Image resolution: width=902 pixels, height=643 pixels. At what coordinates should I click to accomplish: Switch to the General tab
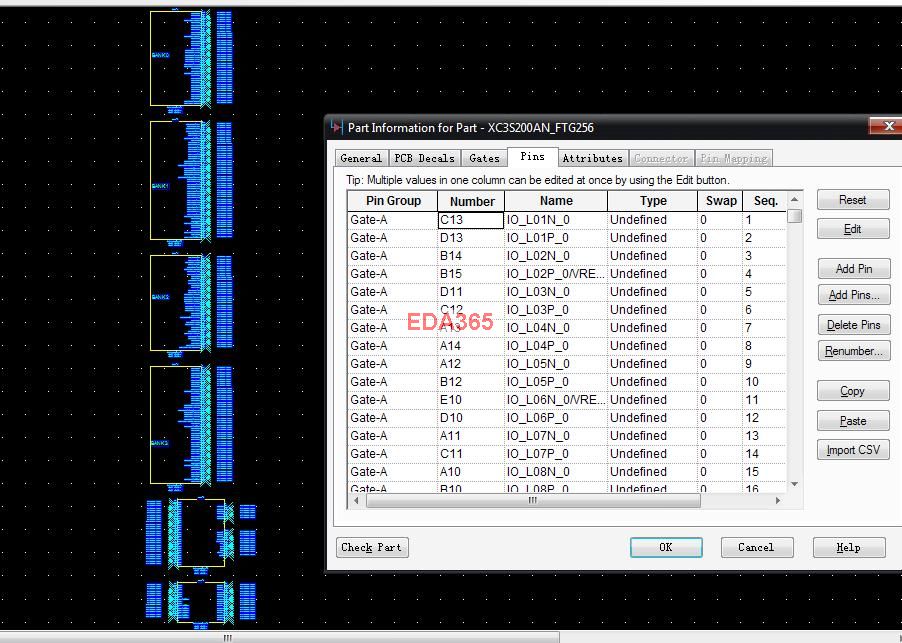click(361, 158)
